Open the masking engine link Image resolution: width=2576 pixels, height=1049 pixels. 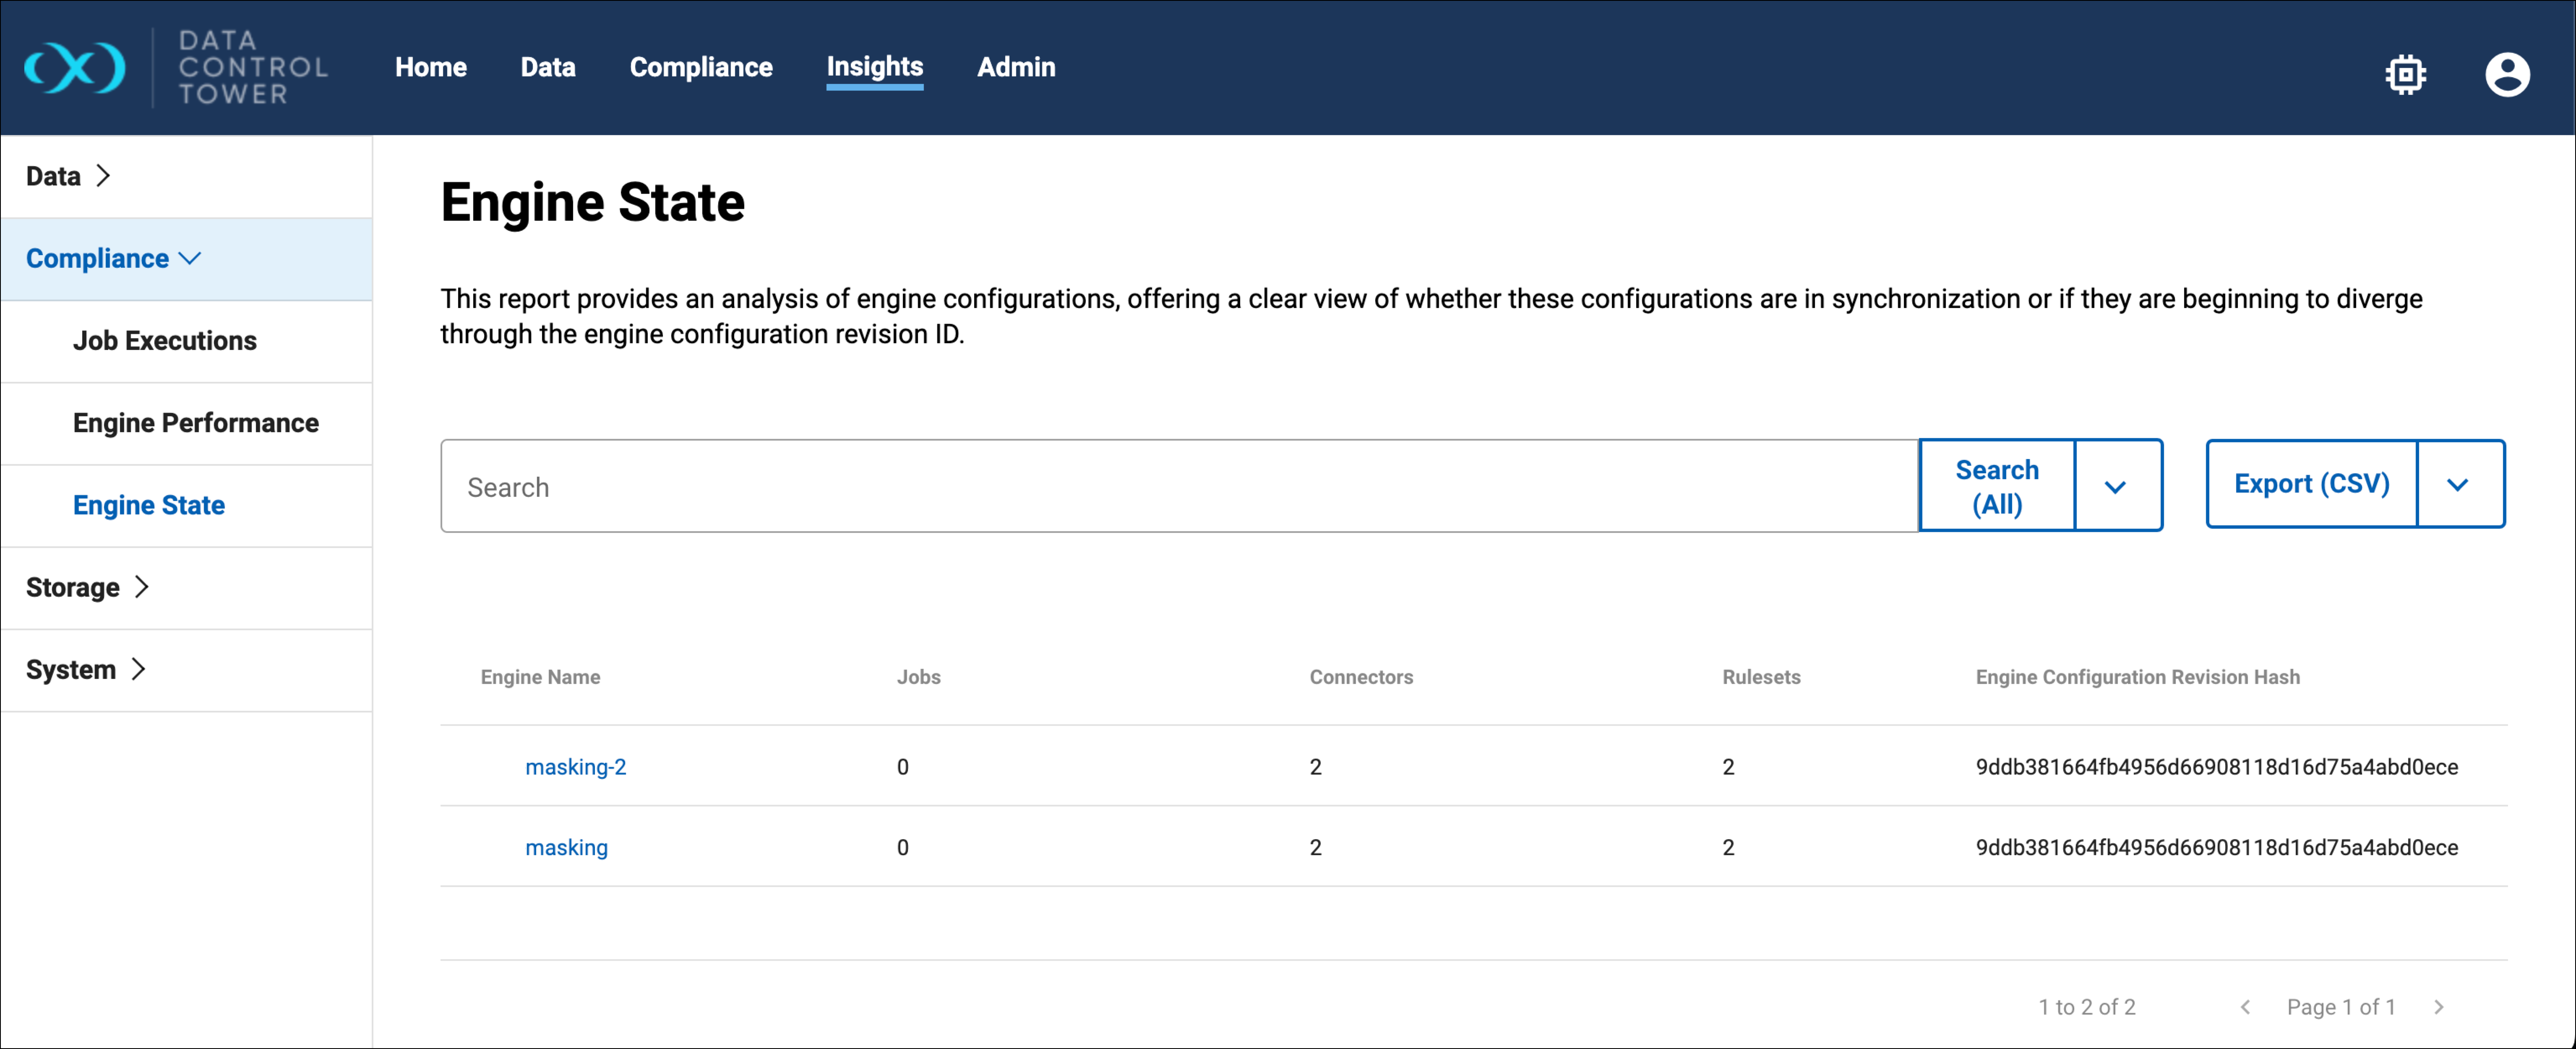[566, 847]
